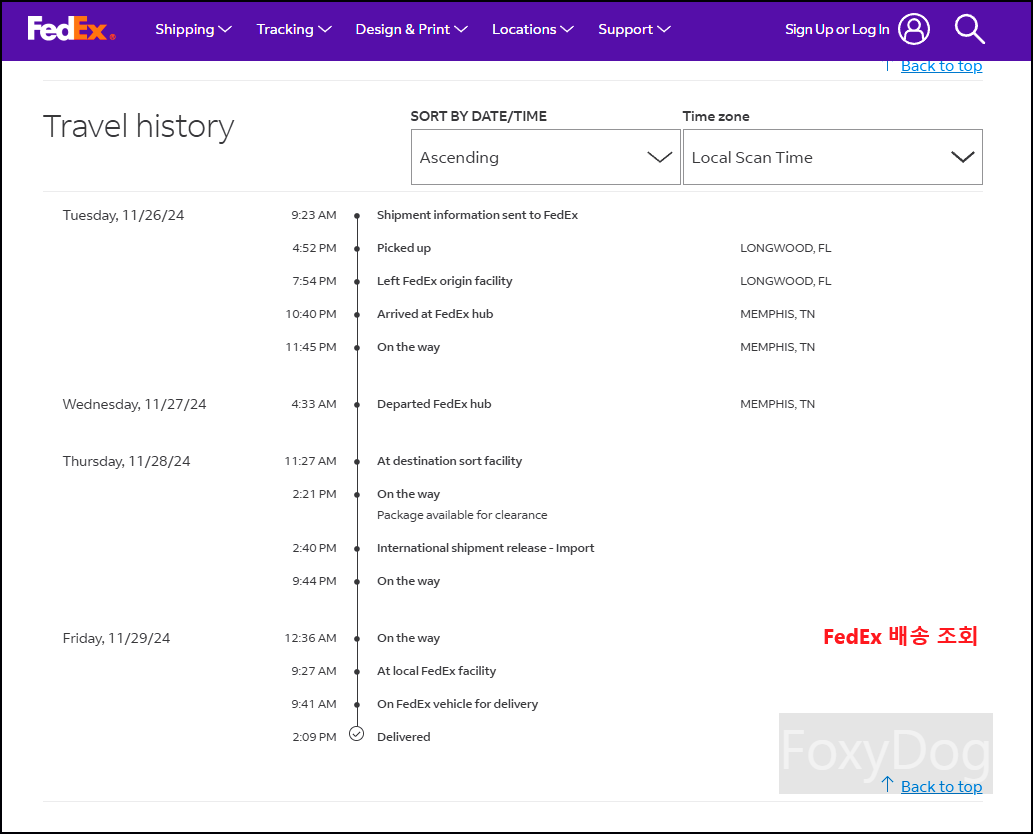The width and height of the screenshot is (1033, 834).
Task: Click 'Departed FedEx hub' entry
Action: 434,404
